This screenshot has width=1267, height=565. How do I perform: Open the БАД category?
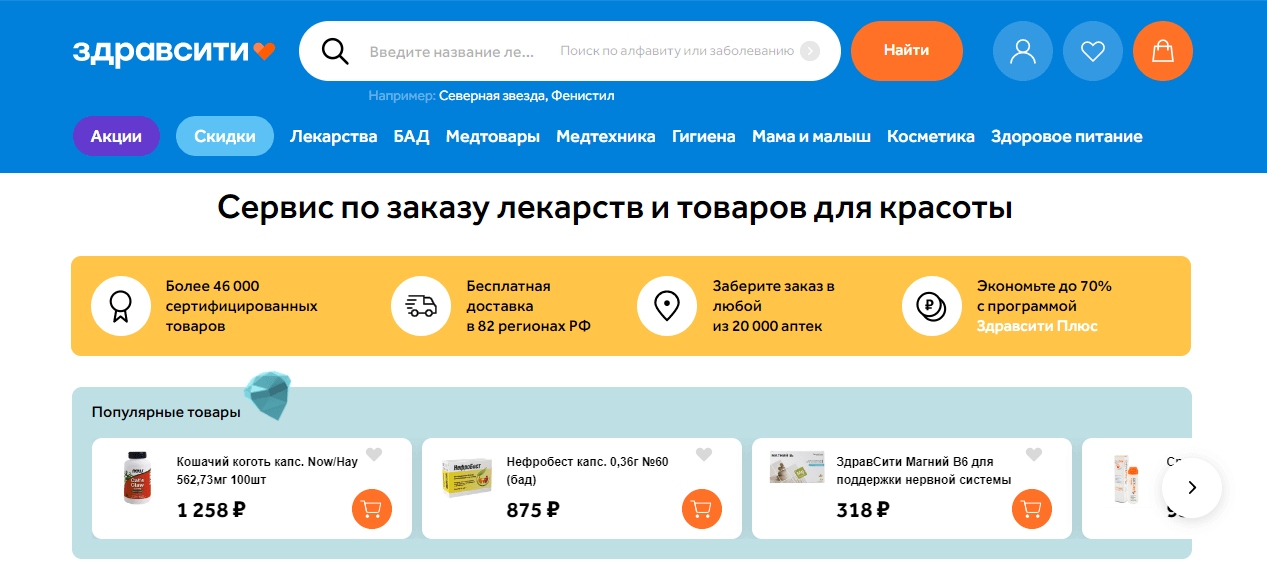pos(412,137)
